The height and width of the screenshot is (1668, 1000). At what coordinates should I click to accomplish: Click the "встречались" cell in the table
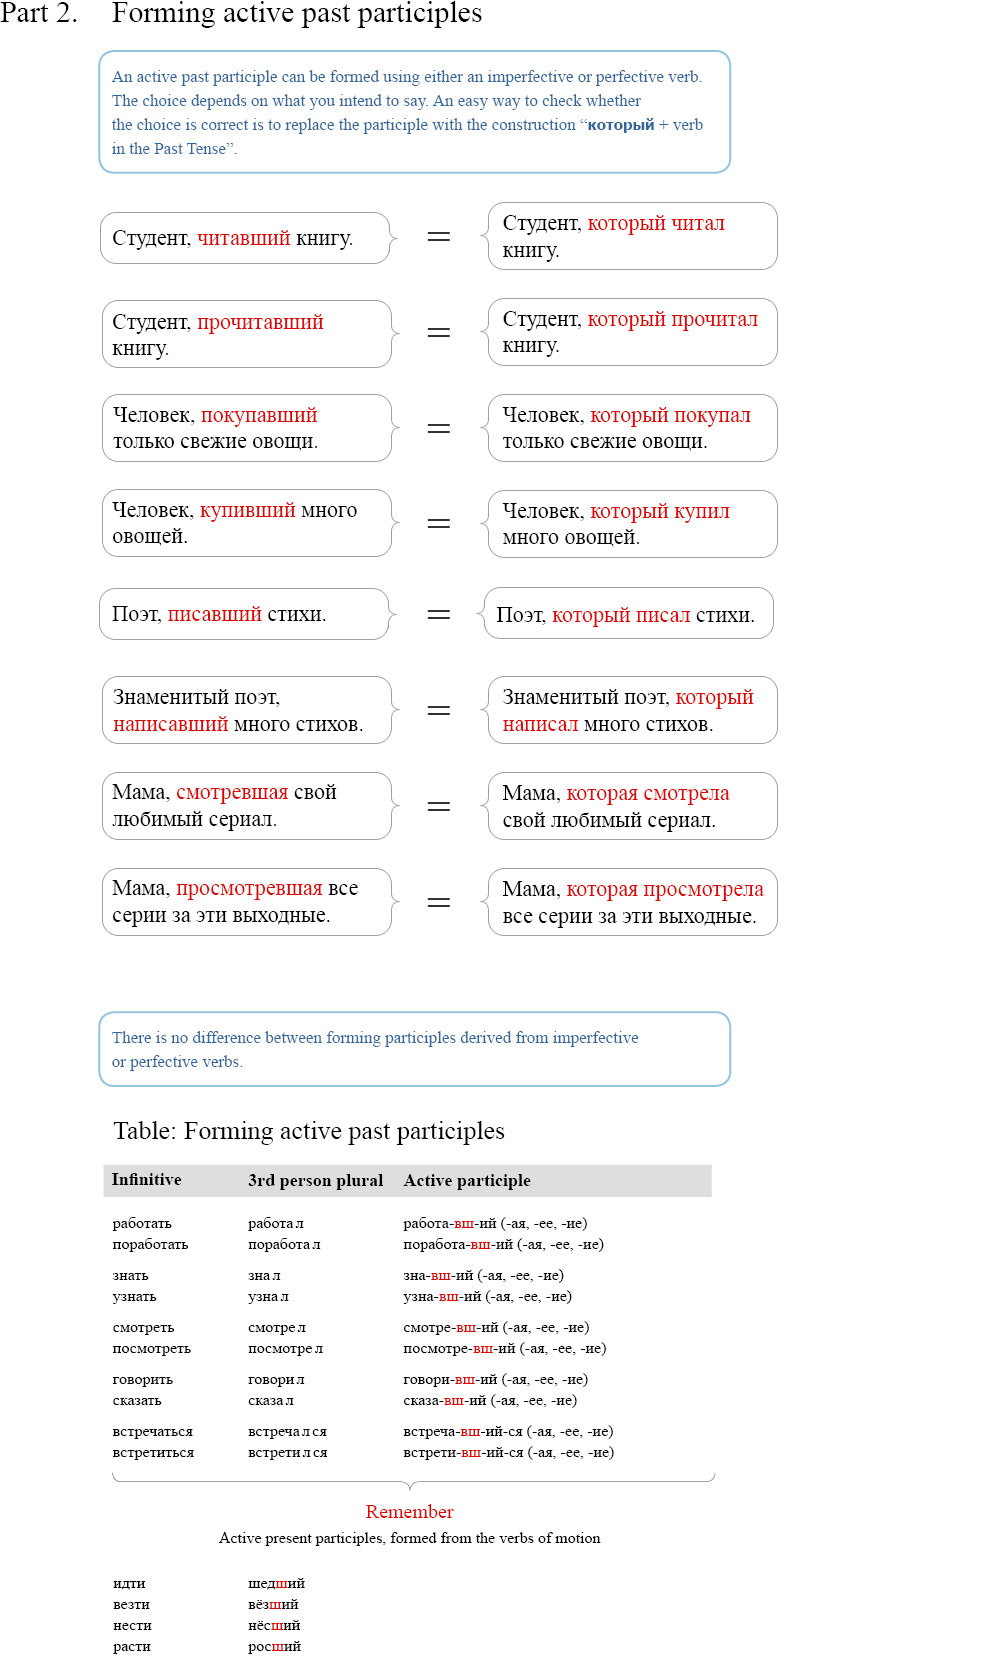[287, 1432]
